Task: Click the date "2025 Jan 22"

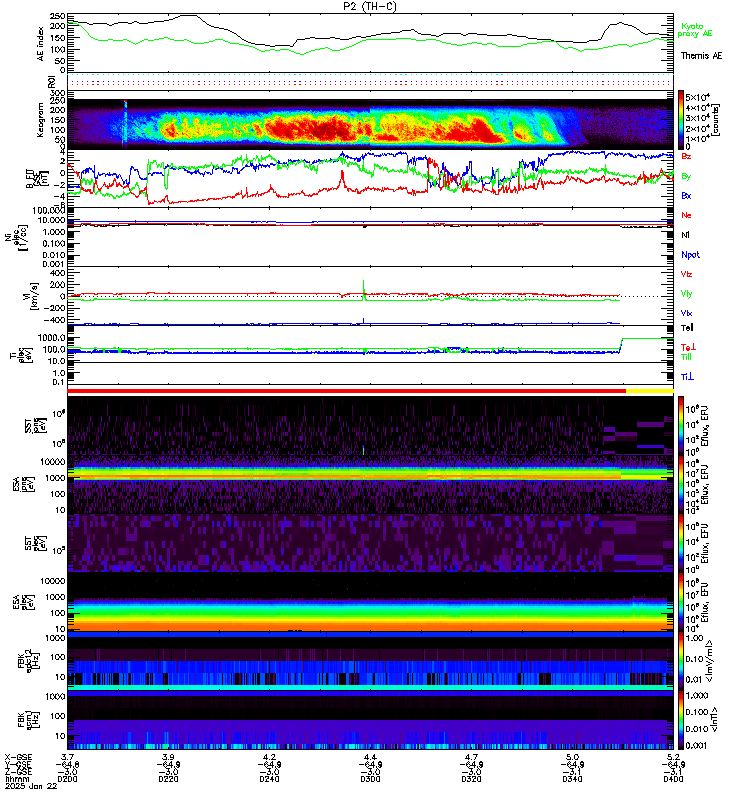Action: coord(31,786)
